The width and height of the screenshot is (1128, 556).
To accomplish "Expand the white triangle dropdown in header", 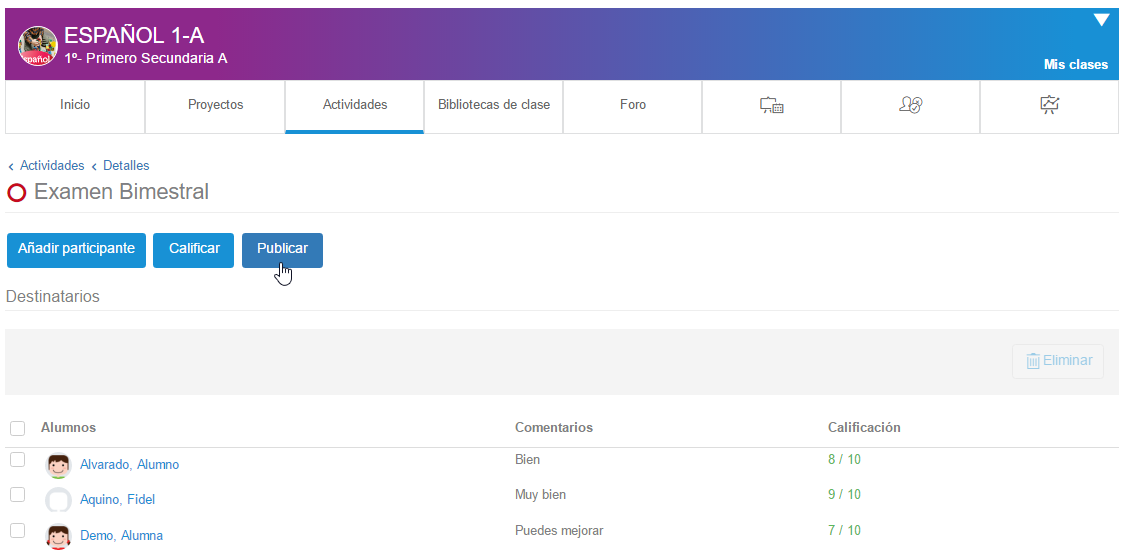I will [1101, 20].
